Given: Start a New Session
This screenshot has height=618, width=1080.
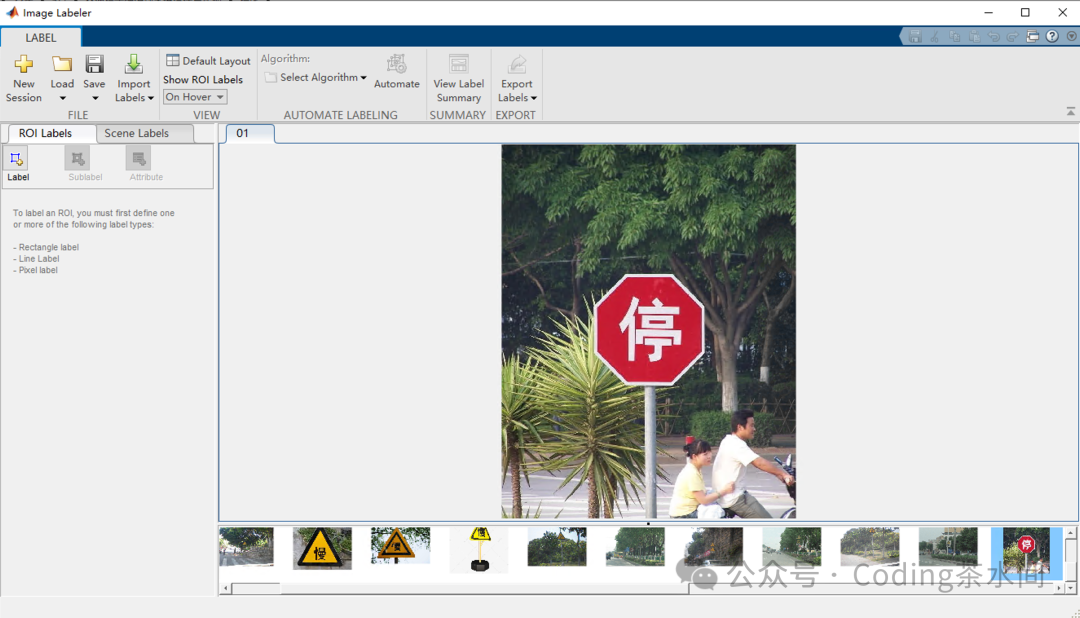Looking at the screenshot, I should pyautogui.click(x=23, y=79).
